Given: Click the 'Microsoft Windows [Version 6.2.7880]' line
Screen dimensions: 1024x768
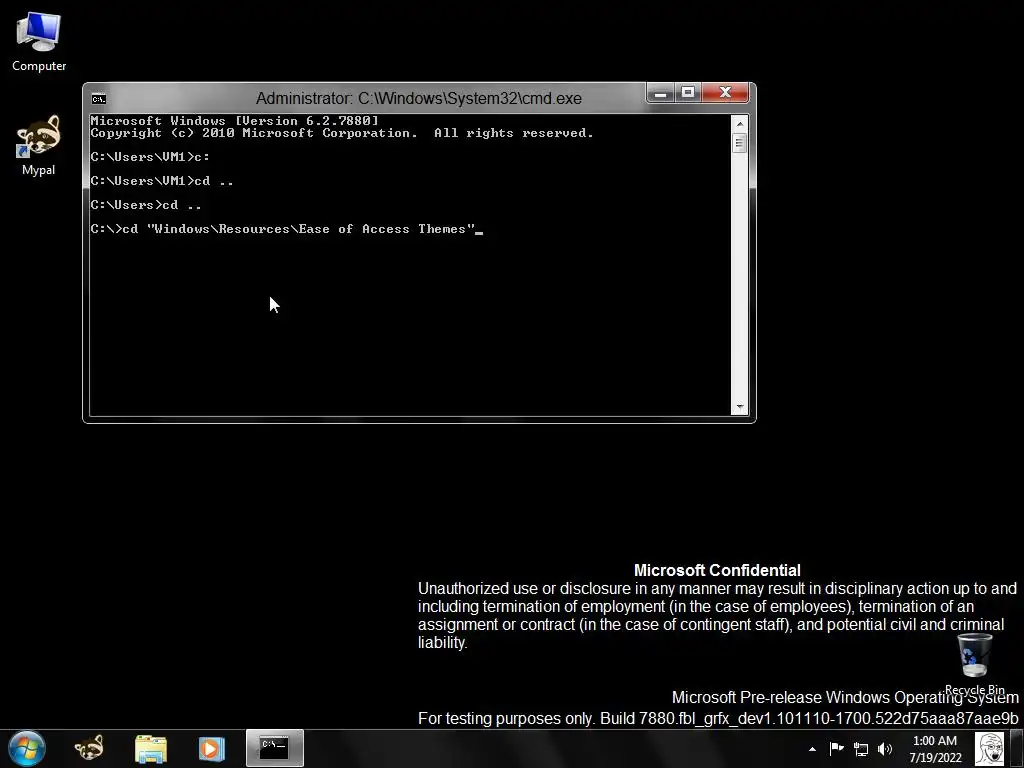Looking at the screenshot, I should 234,121.
